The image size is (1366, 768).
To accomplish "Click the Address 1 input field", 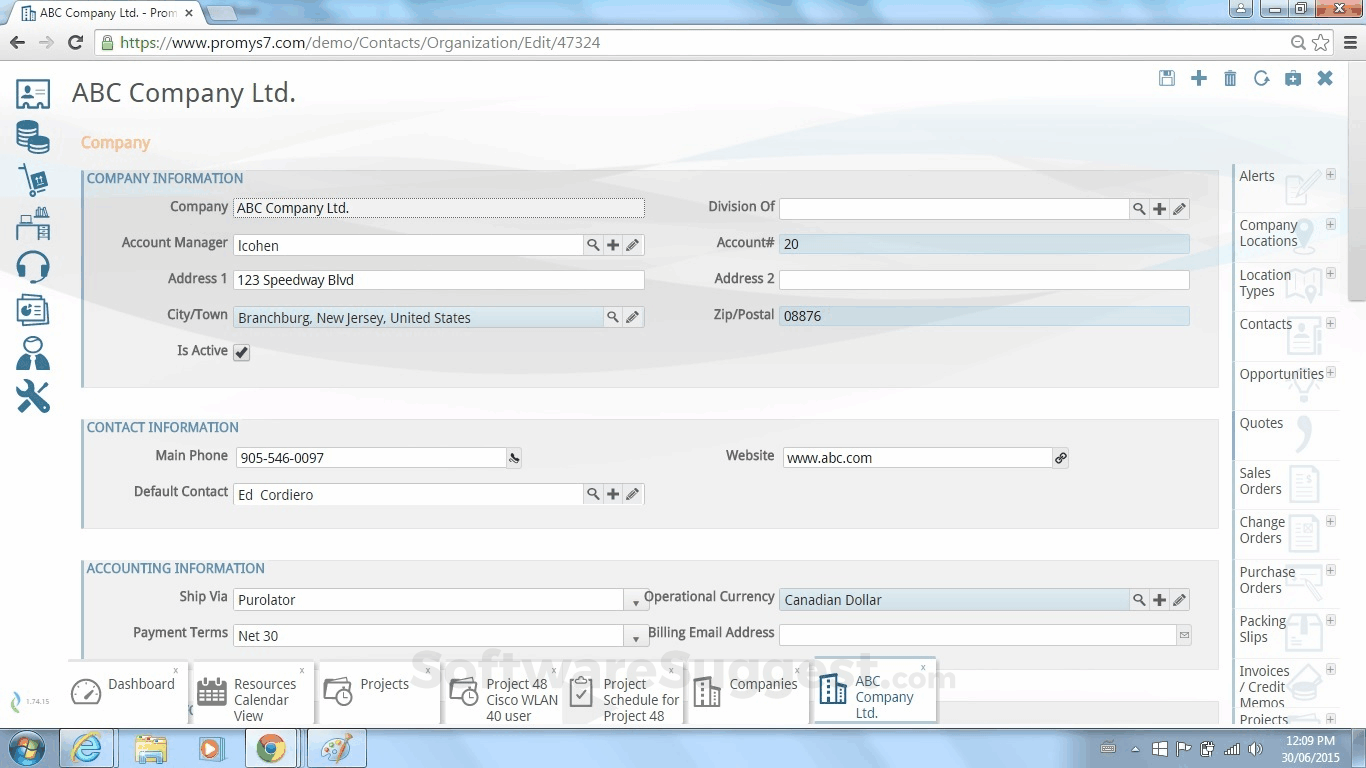I will (x=439, y=280).
